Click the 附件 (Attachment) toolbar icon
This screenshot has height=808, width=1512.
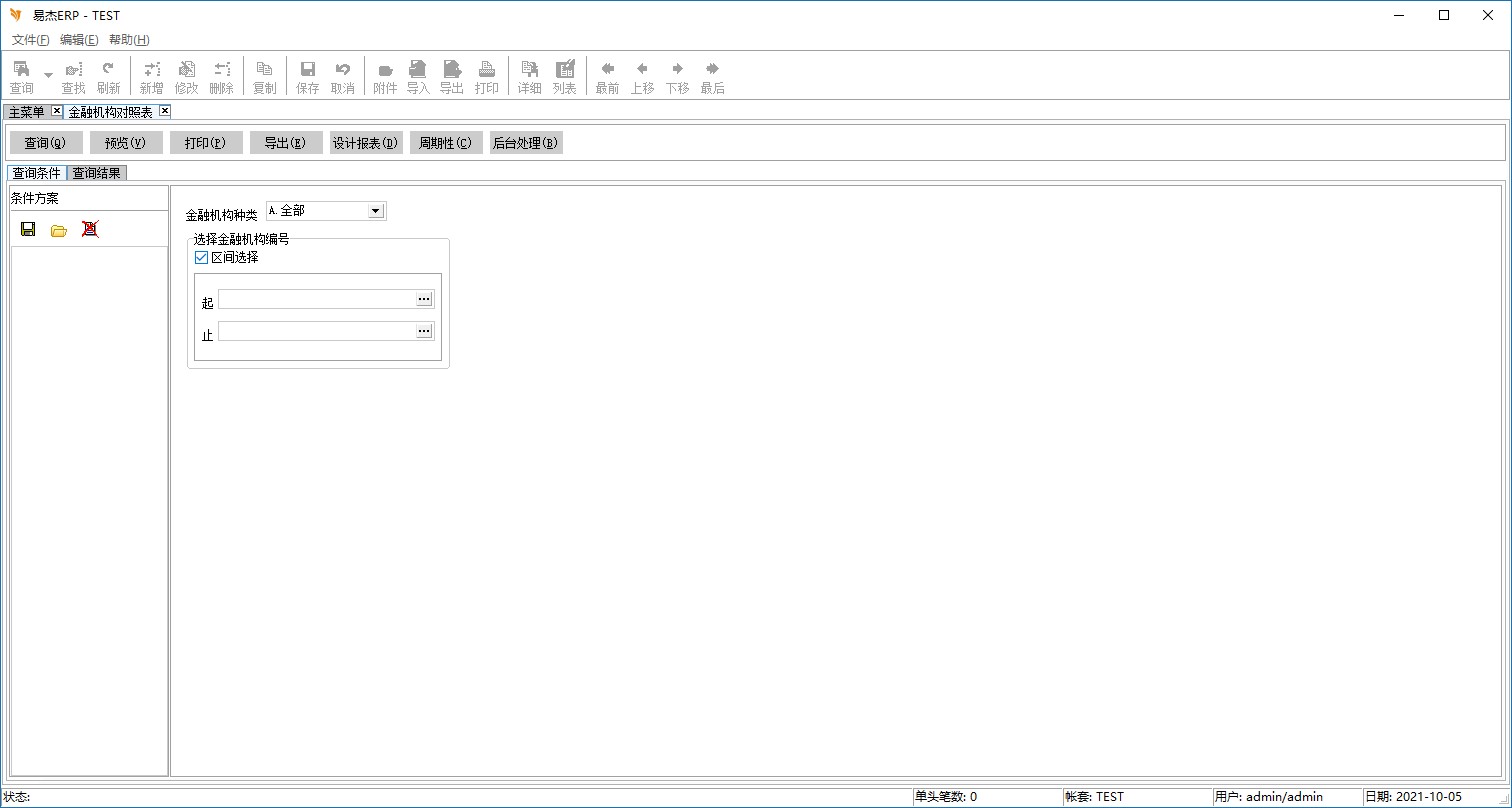[385, 76]
